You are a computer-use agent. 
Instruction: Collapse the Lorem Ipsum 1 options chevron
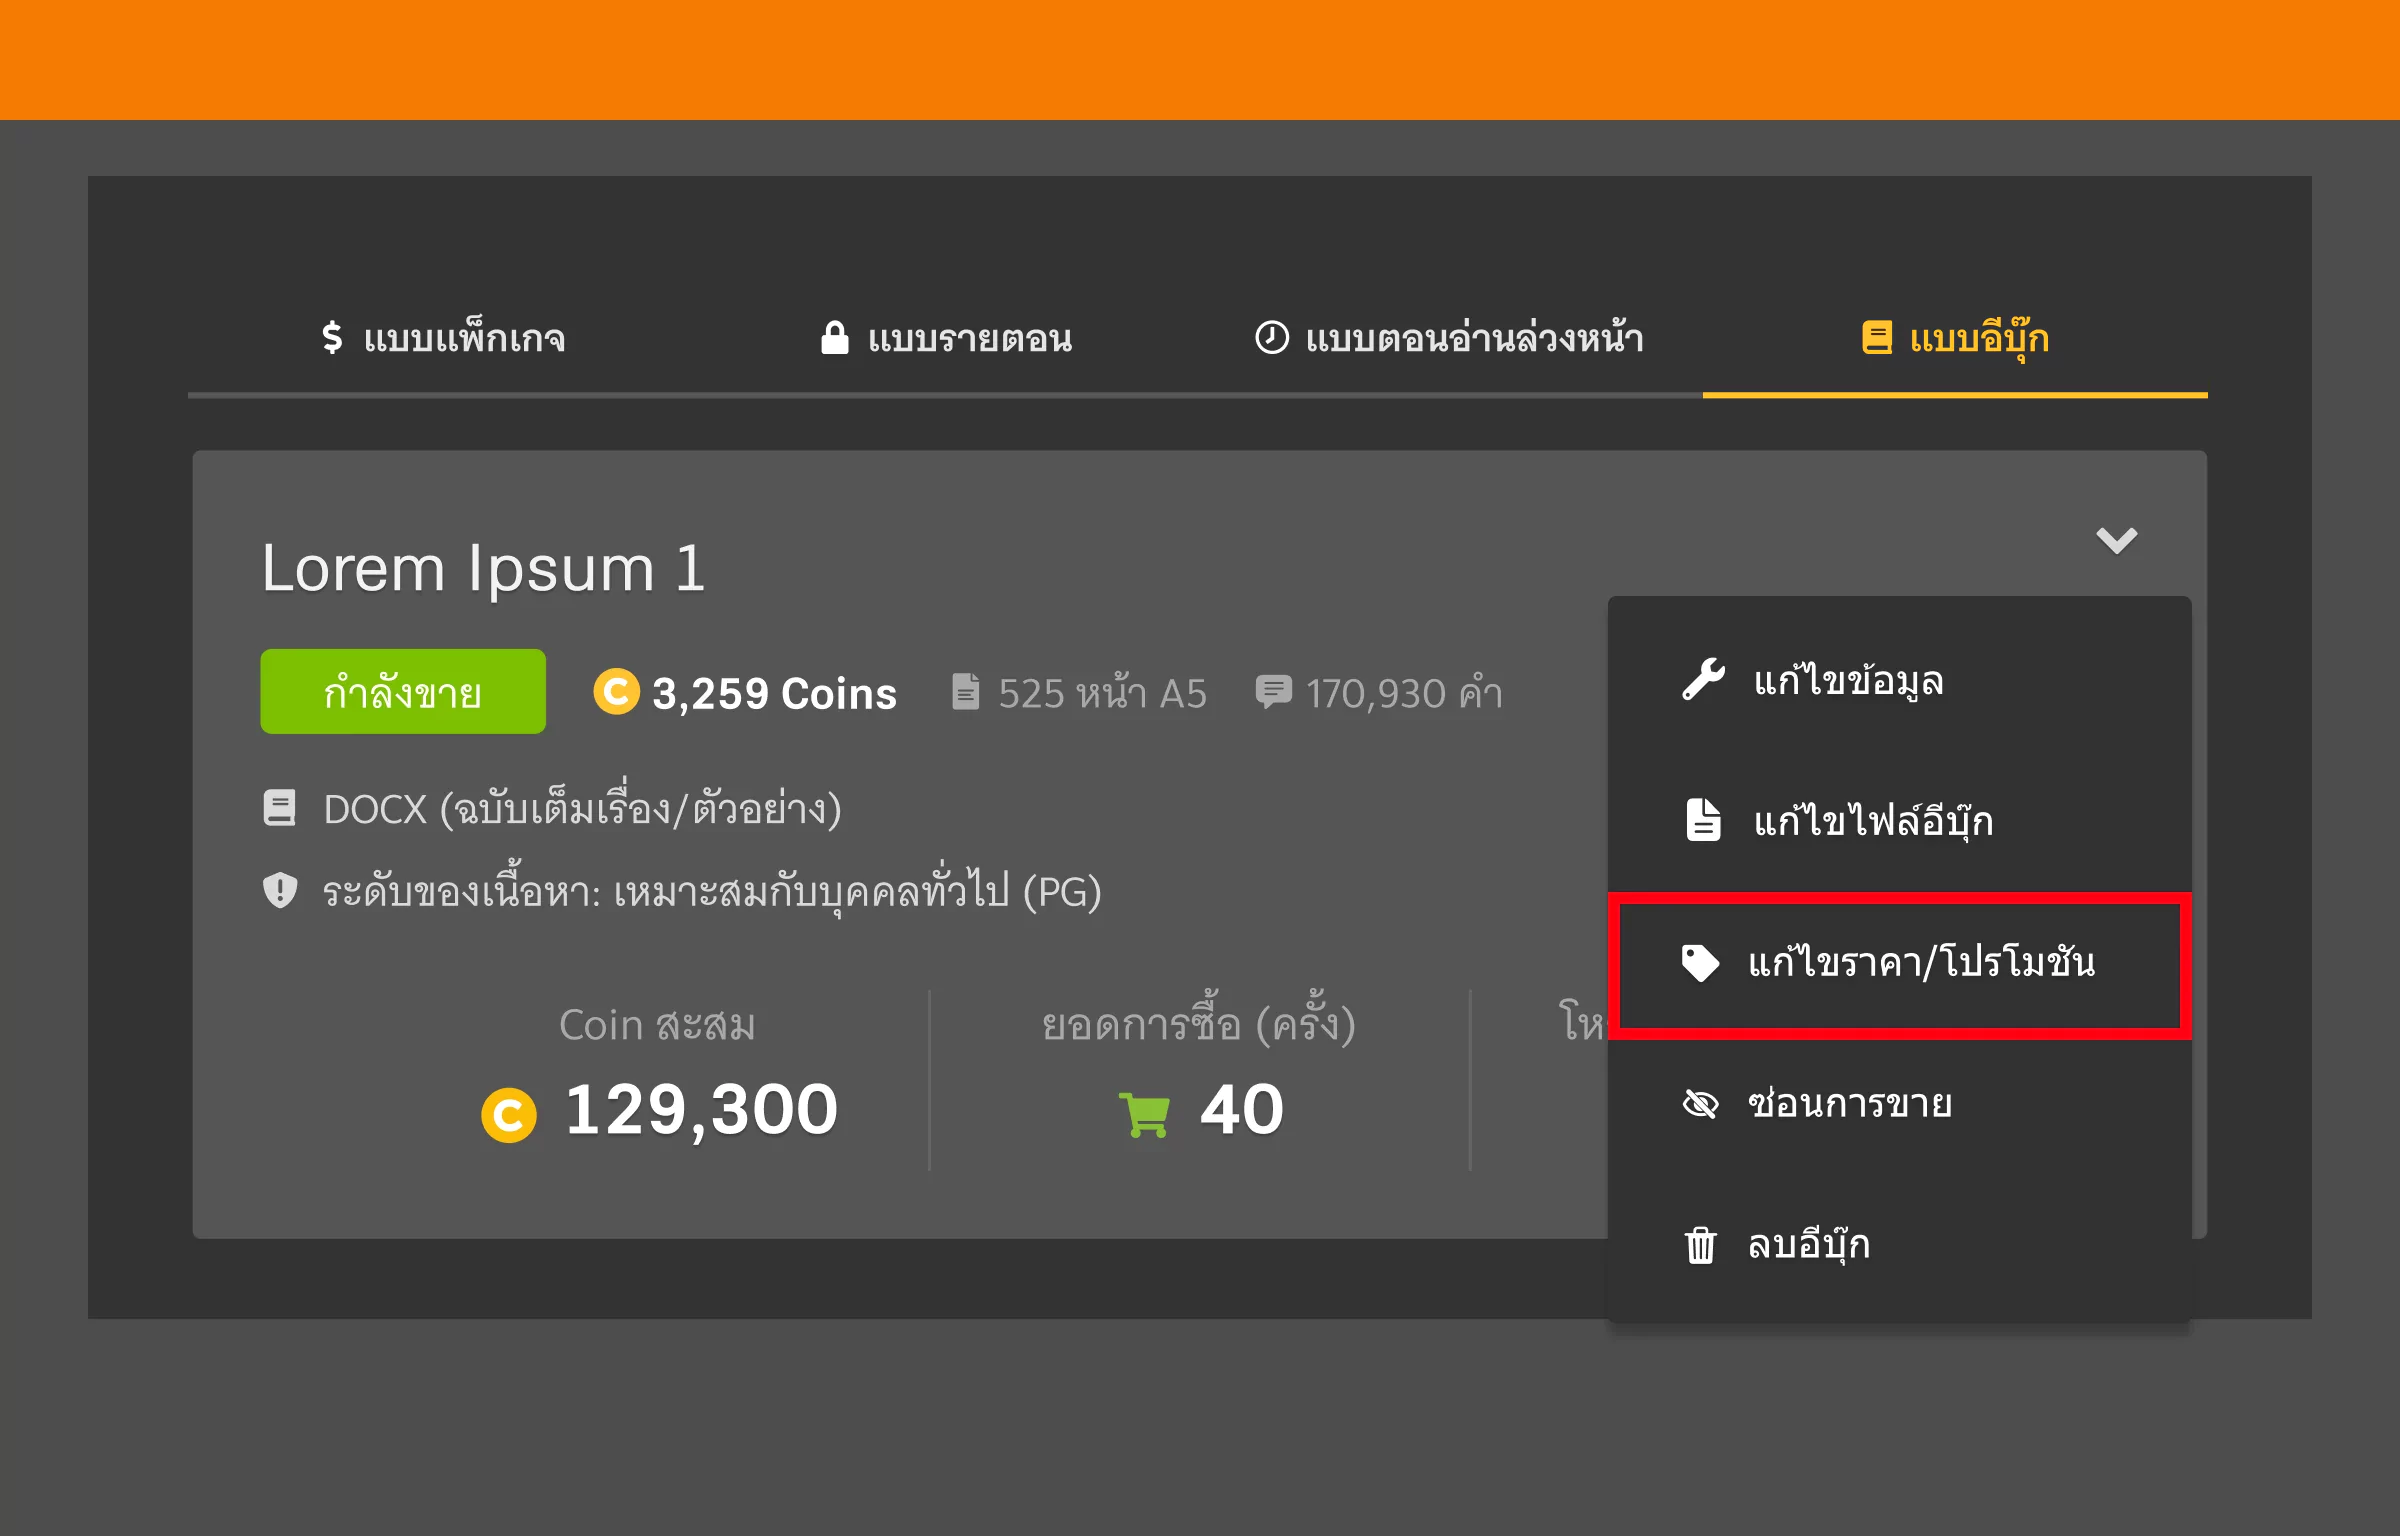click(x=2117, y=540)
